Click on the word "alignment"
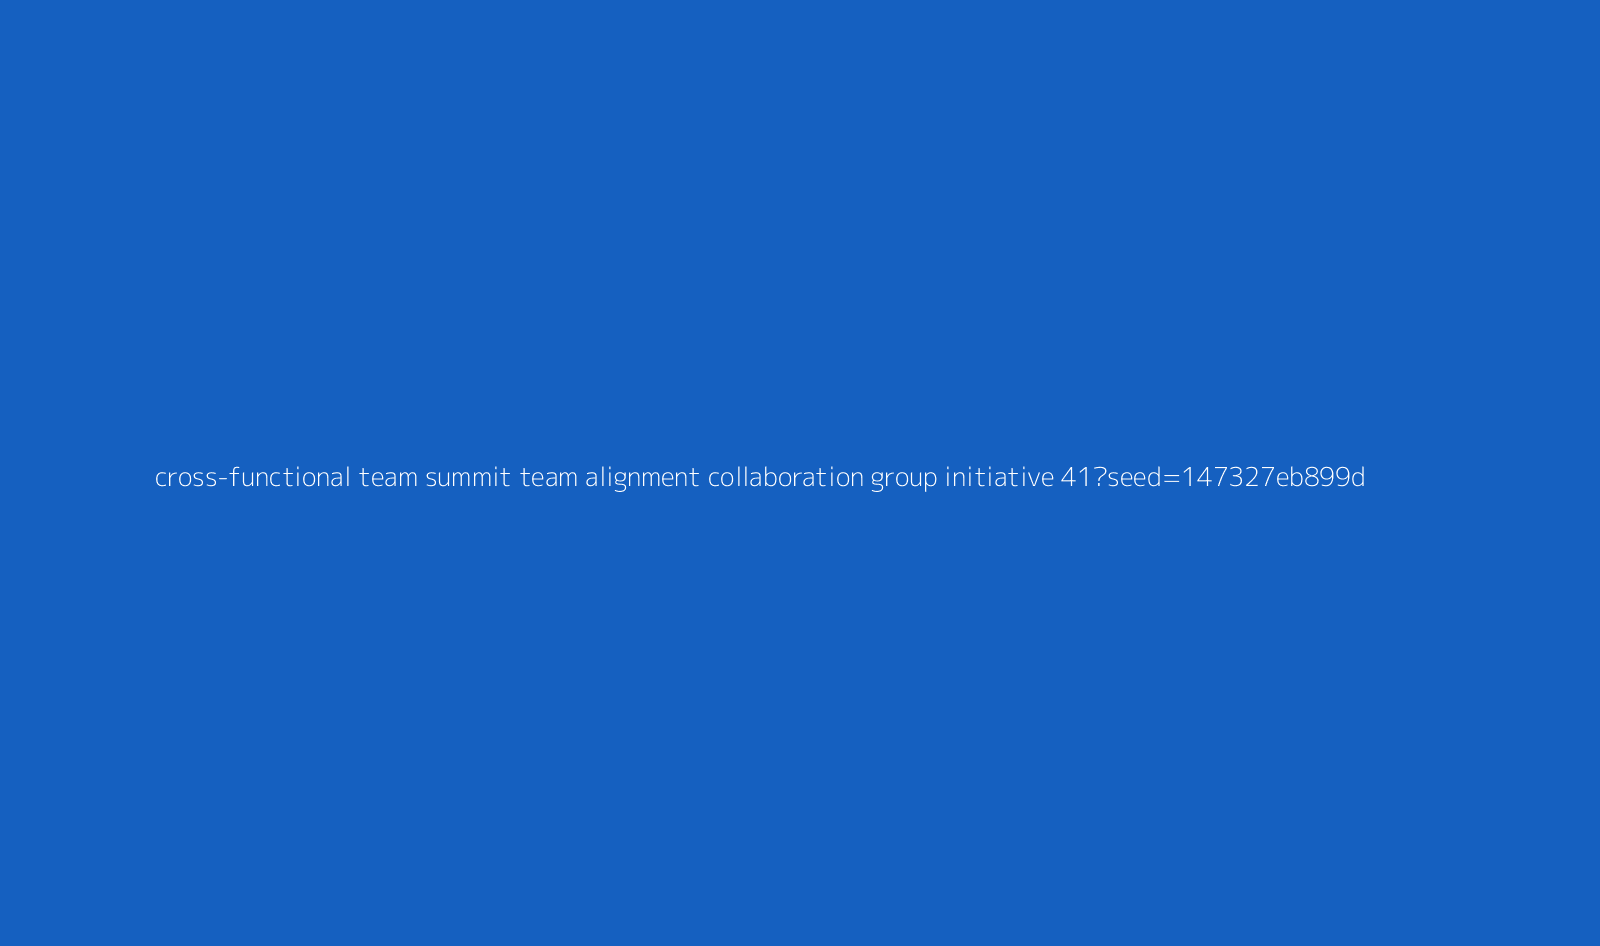 coord(642,478)
